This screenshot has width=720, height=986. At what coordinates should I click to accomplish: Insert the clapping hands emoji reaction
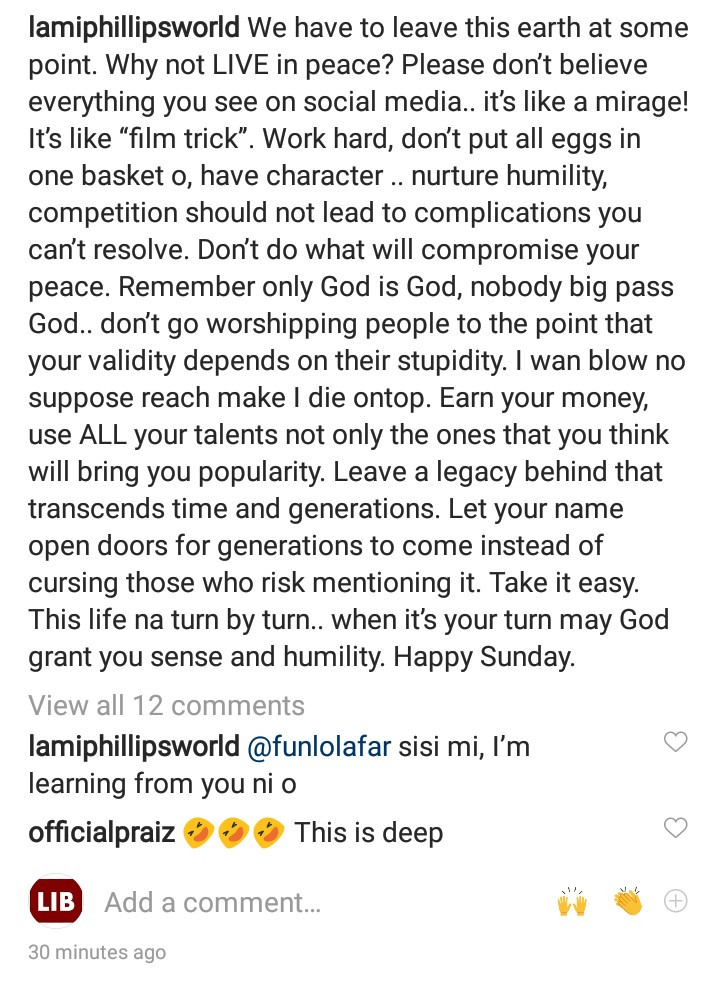628,901
